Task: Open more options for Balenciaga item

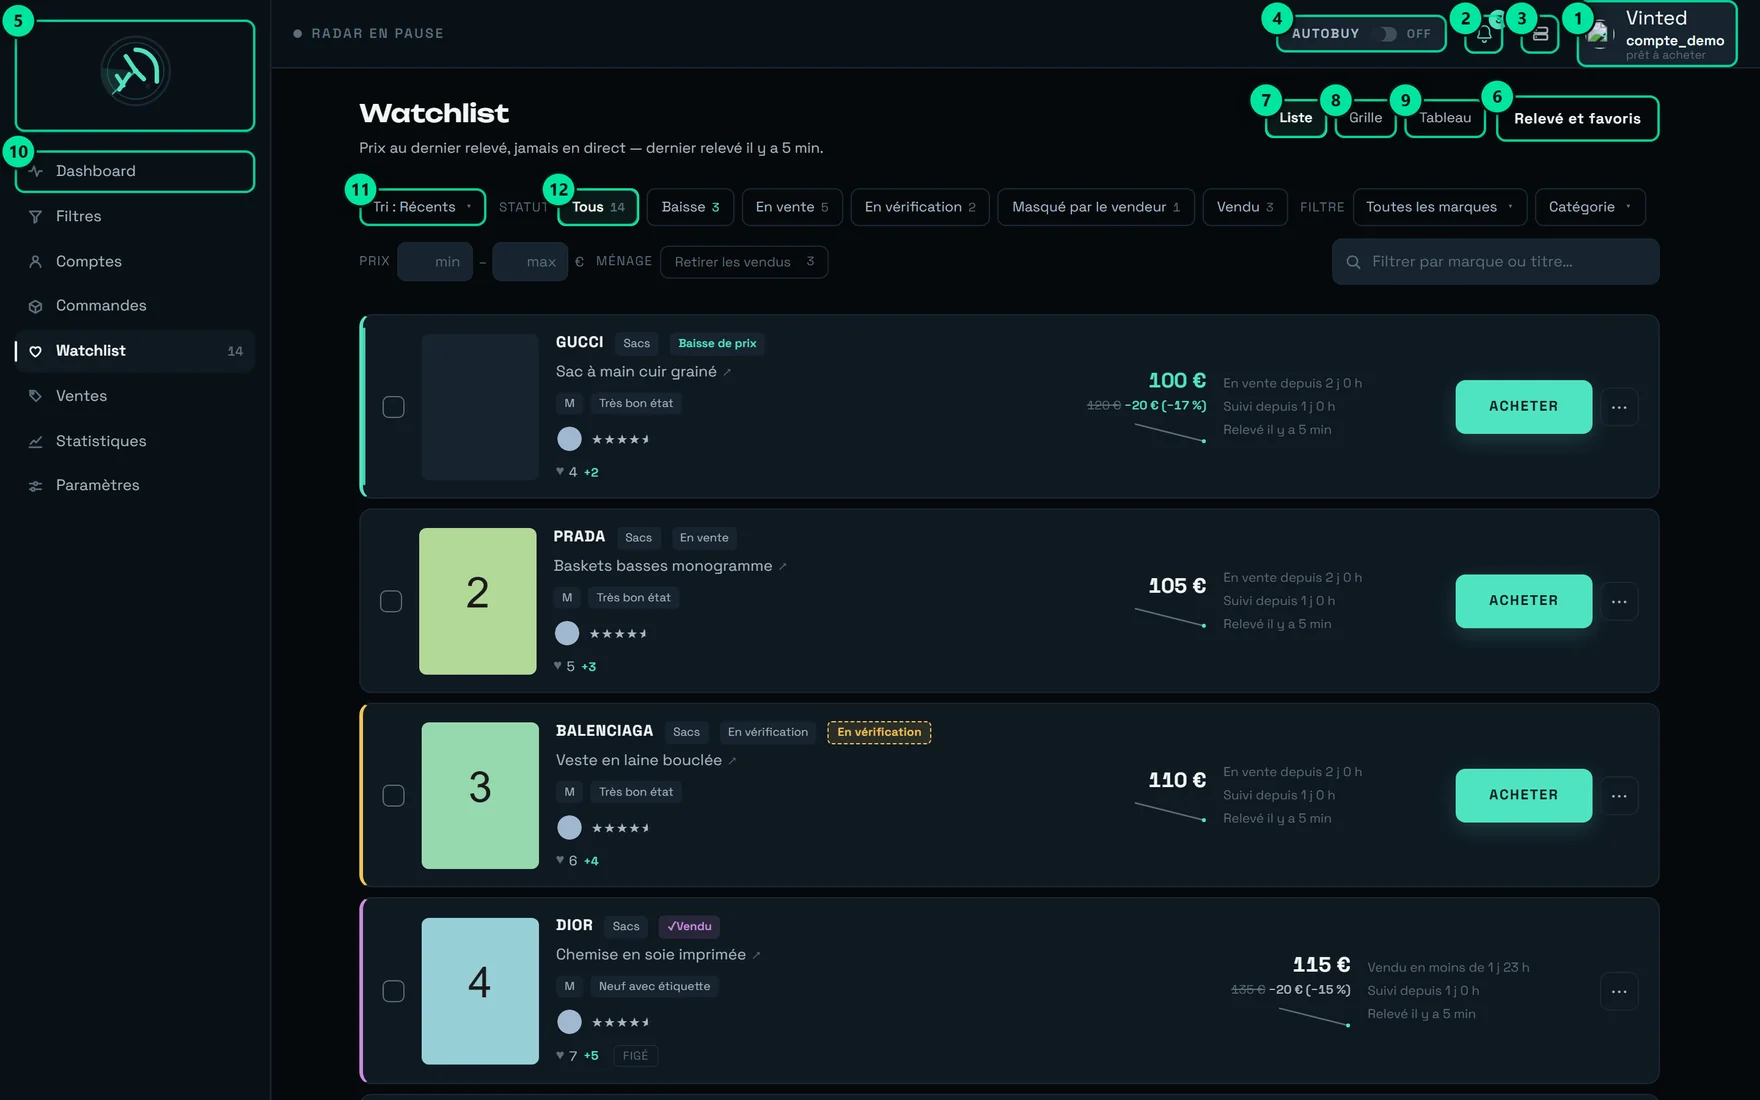Action: pos(1619,796)
